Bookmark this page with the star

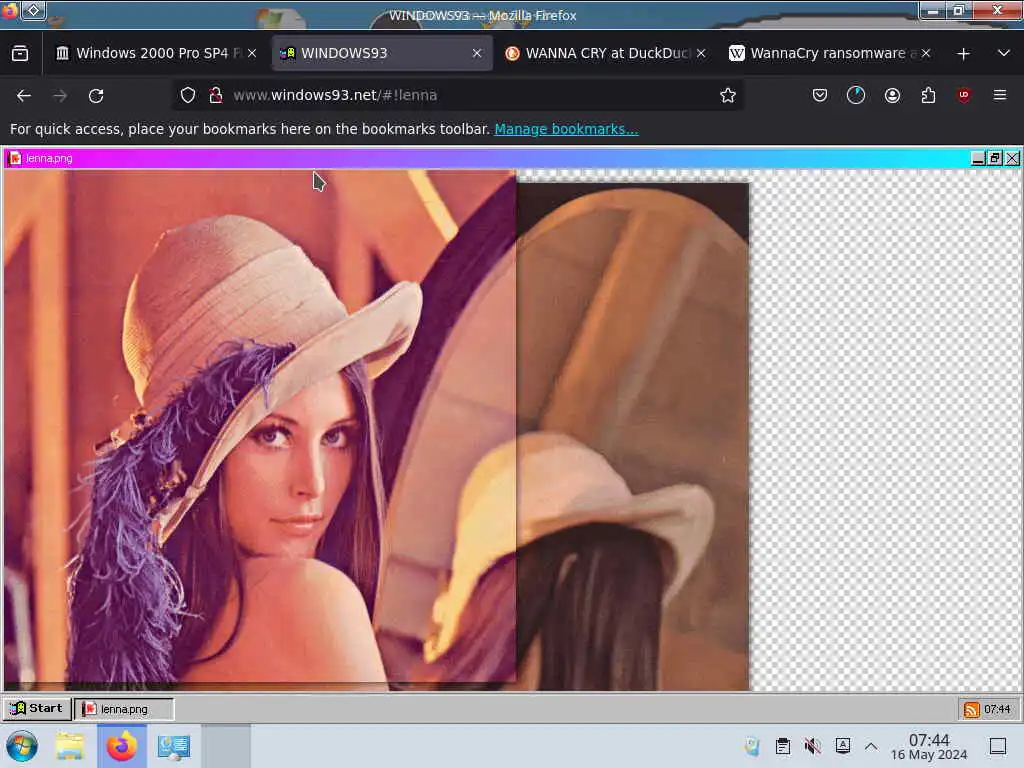click(x=728, y=95)
